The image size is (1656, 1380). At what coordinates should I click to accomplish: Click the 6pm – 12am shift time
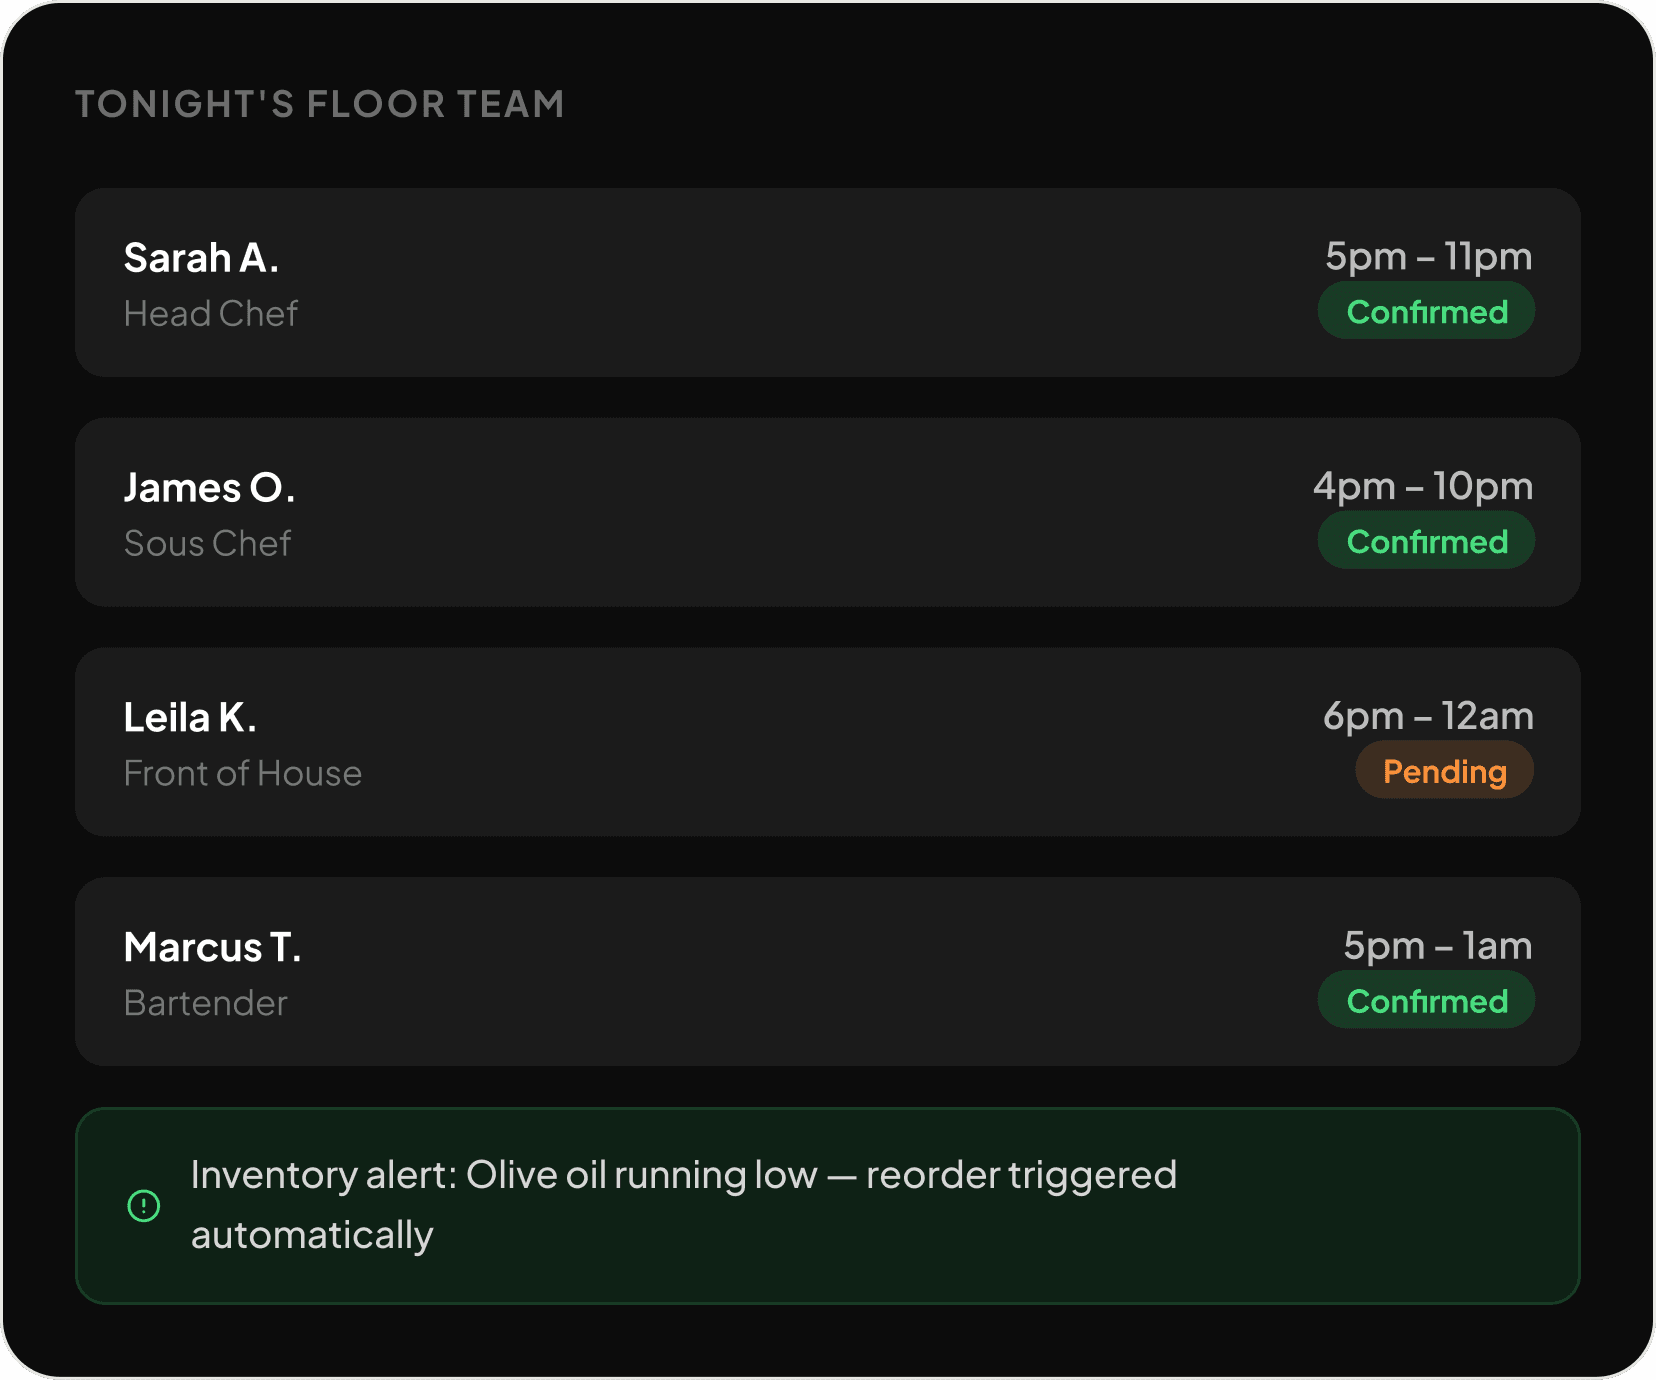coord(1428,717)
